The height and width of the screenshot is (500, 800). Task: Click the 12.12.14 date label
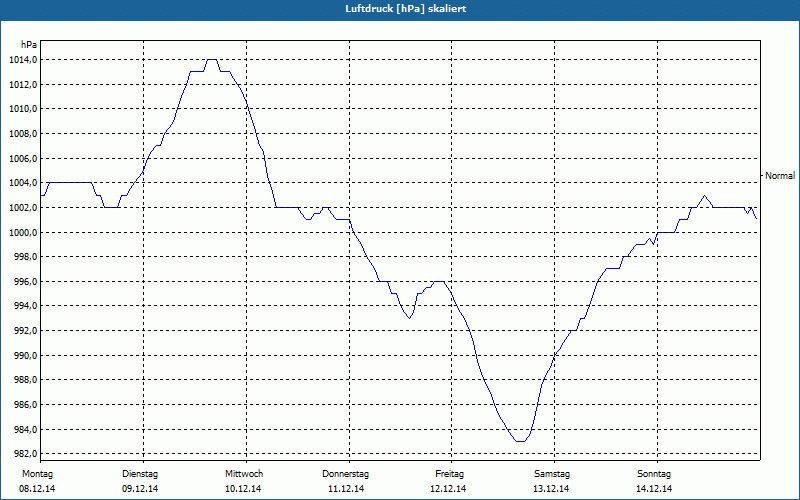click(448, 489)
